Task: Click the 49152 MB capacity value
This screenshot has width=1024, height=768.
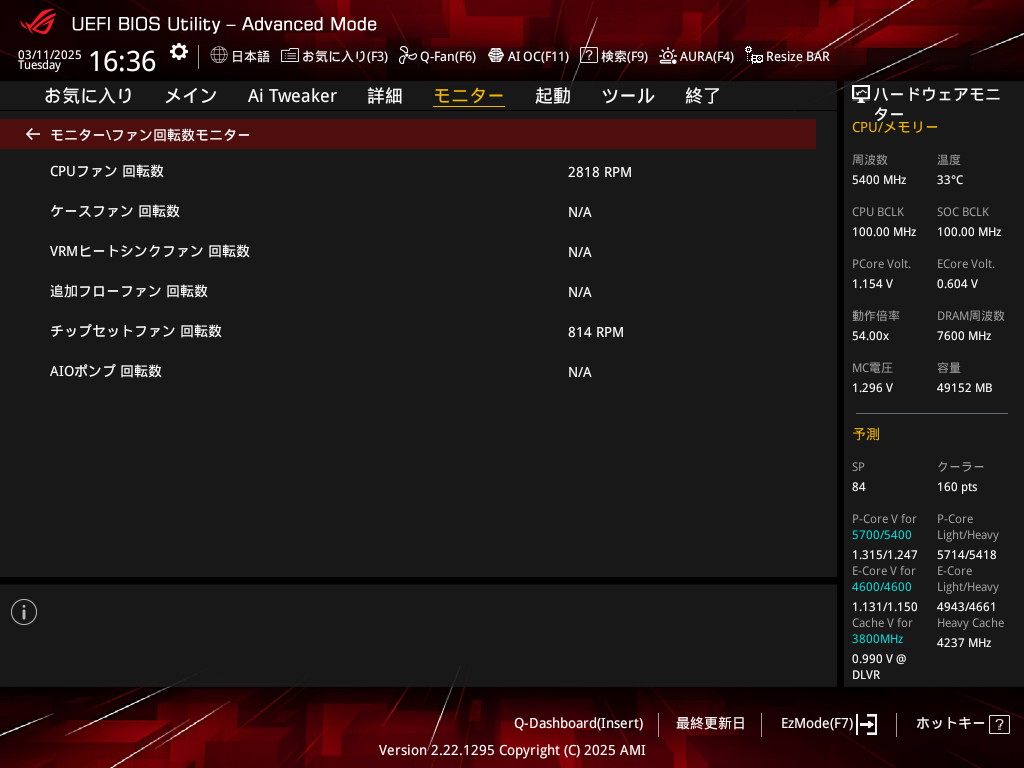Action: point(965,388)
